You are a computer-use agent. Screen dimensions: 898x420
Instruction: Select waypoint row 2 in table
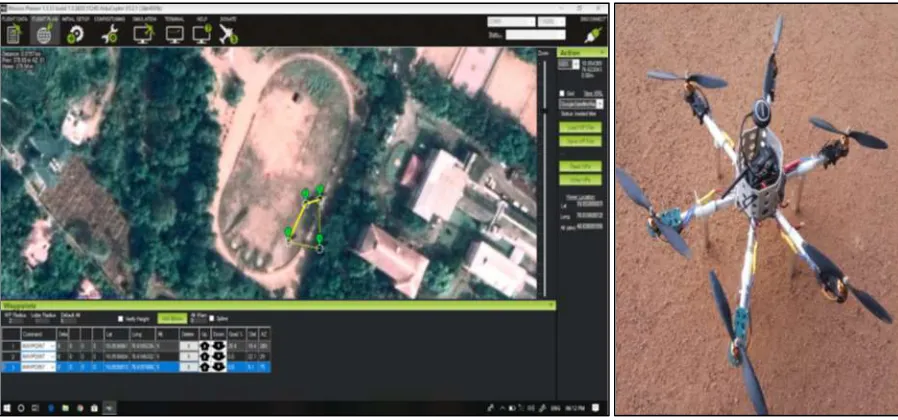click(x=136, y=356)
